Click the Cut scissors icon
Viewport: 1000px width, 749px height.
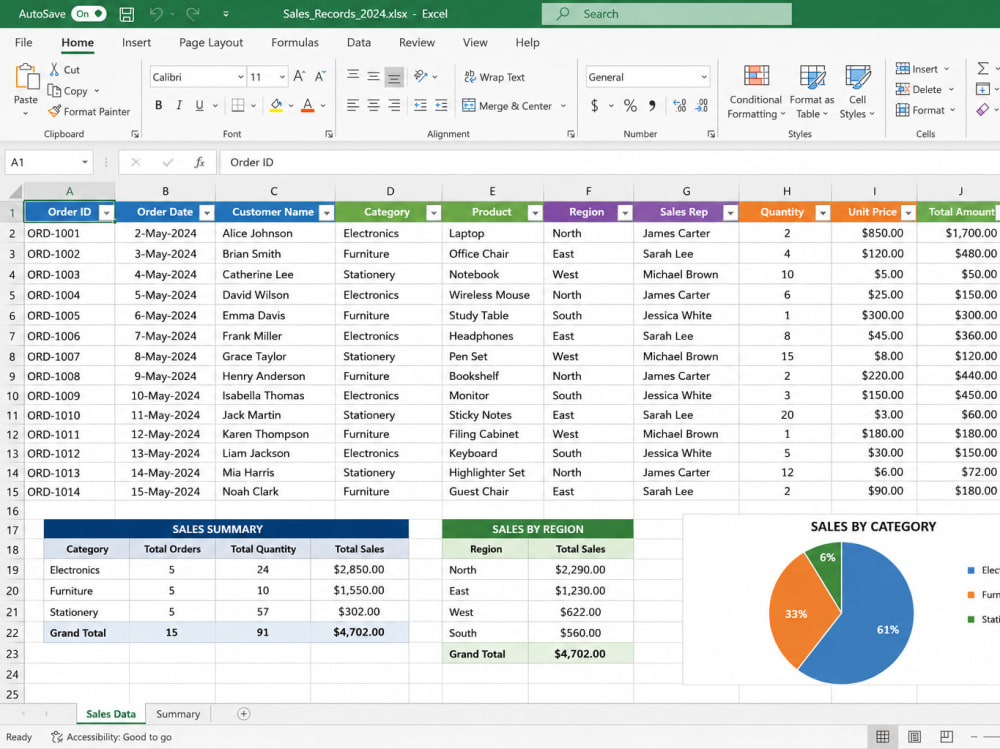click(x=55, y=70)
